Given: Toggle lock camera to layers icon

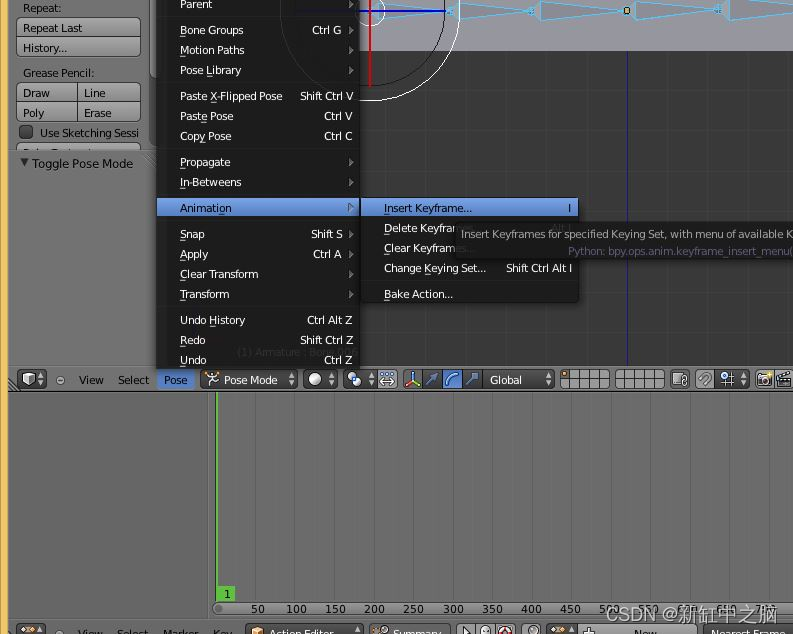Looking at the screenshot, I should (x=680, y=379).
